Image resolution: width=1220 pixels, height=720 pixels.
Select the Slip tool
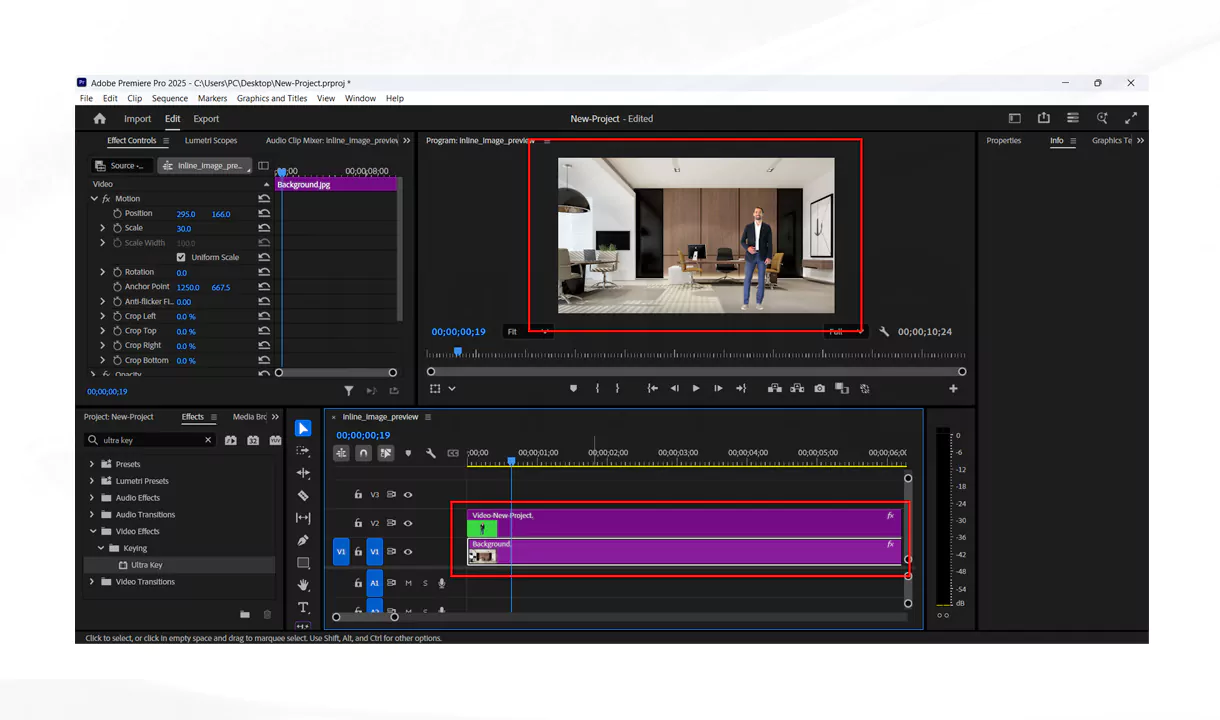[x=303, y=518]
